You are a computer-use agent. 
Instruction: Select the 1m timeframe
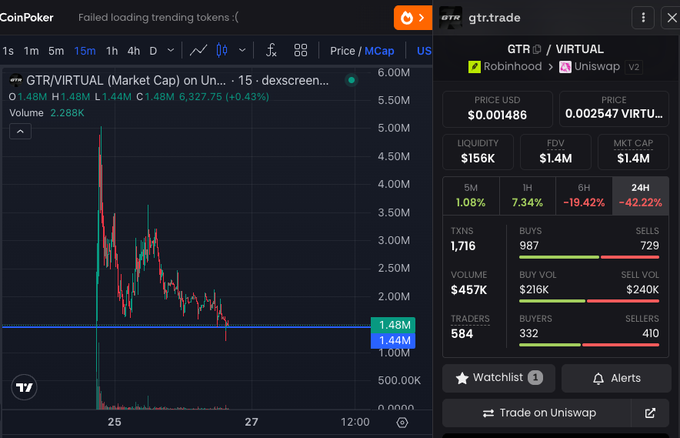click(x=31, y=51)
